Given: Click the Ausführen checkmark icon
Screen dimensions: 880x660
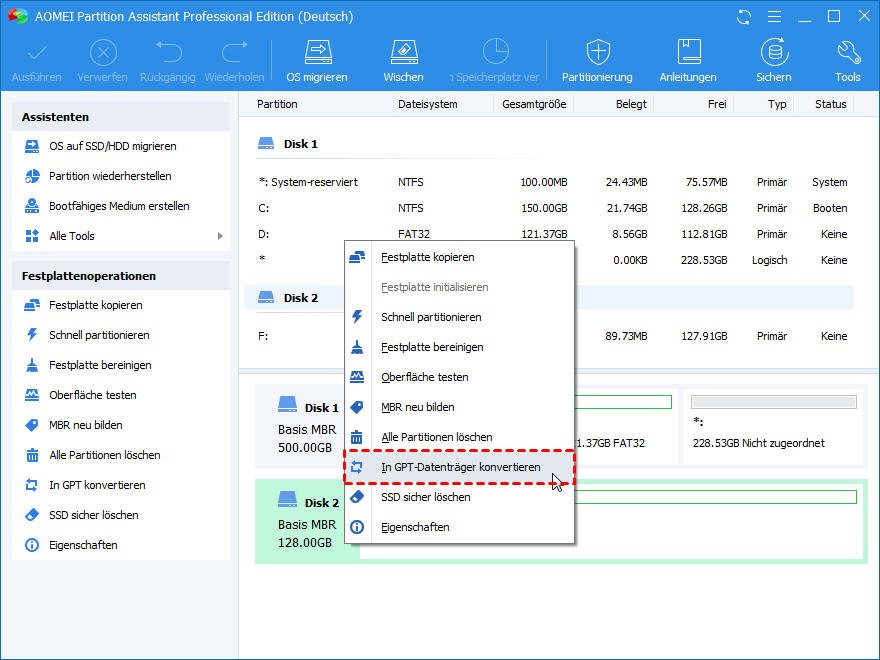Looking at the screenshot, I should (x=37, y=53).
